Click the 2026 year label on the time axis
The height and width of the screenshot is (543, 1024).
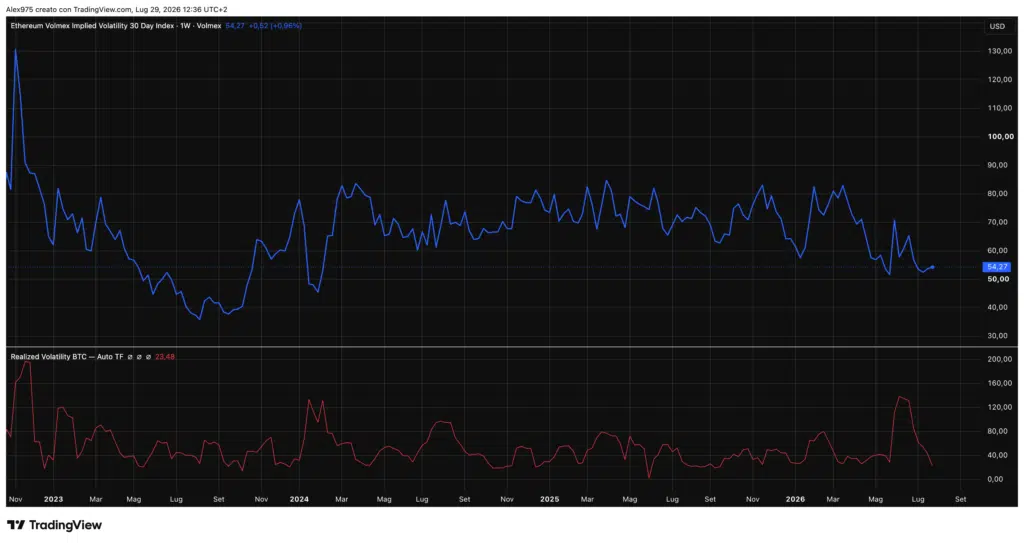pos(795,499)
